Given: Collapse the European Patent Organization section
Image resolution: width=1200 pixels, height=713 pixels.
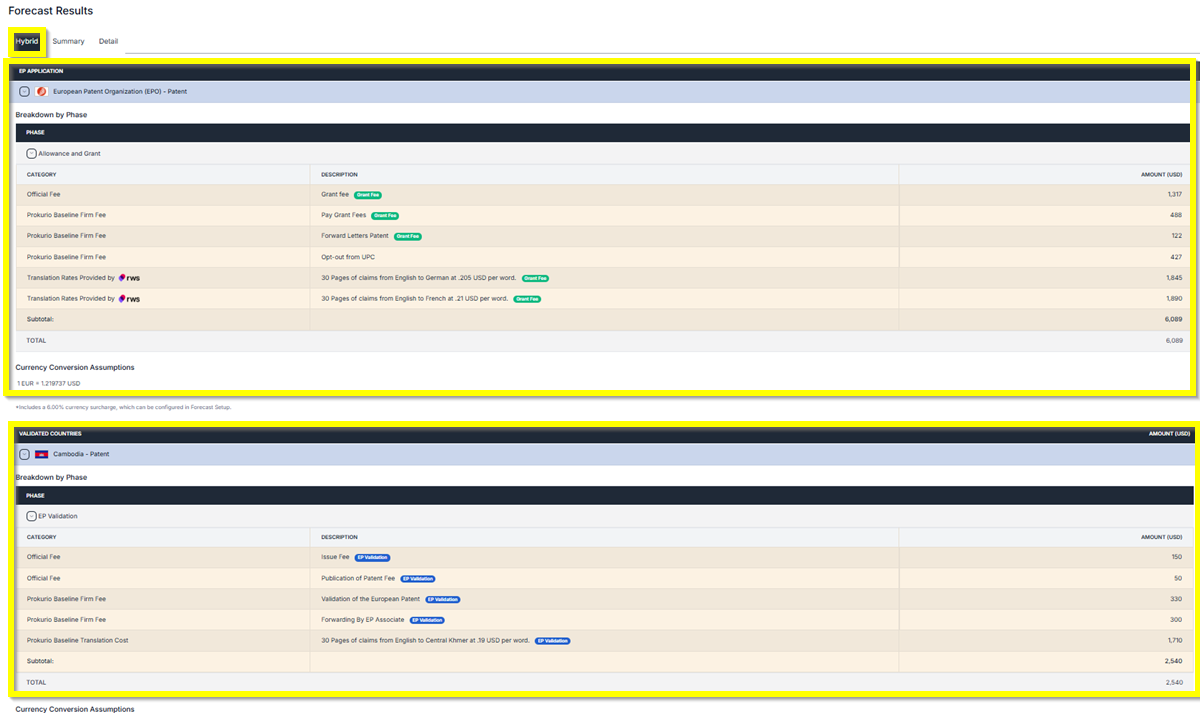Looking at the screenshot, I should pos(25,91).
